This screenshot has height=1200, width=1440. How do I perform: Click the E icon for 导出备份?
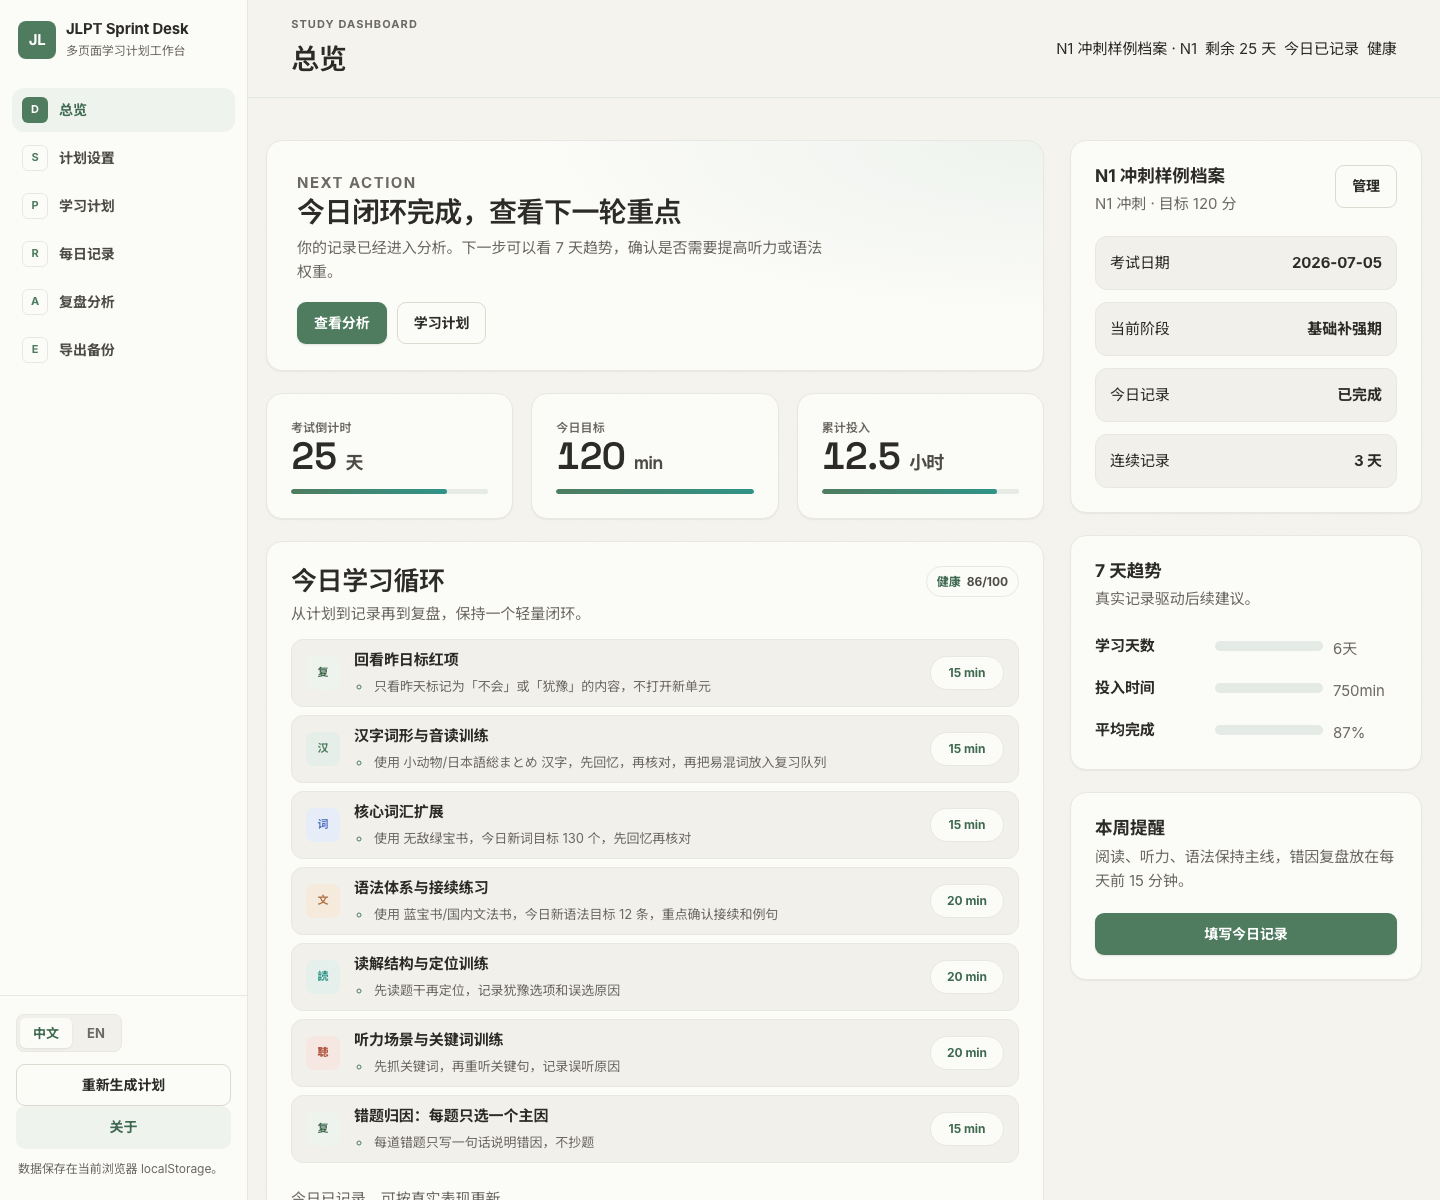pyautogui.click(x=35, y=350)
